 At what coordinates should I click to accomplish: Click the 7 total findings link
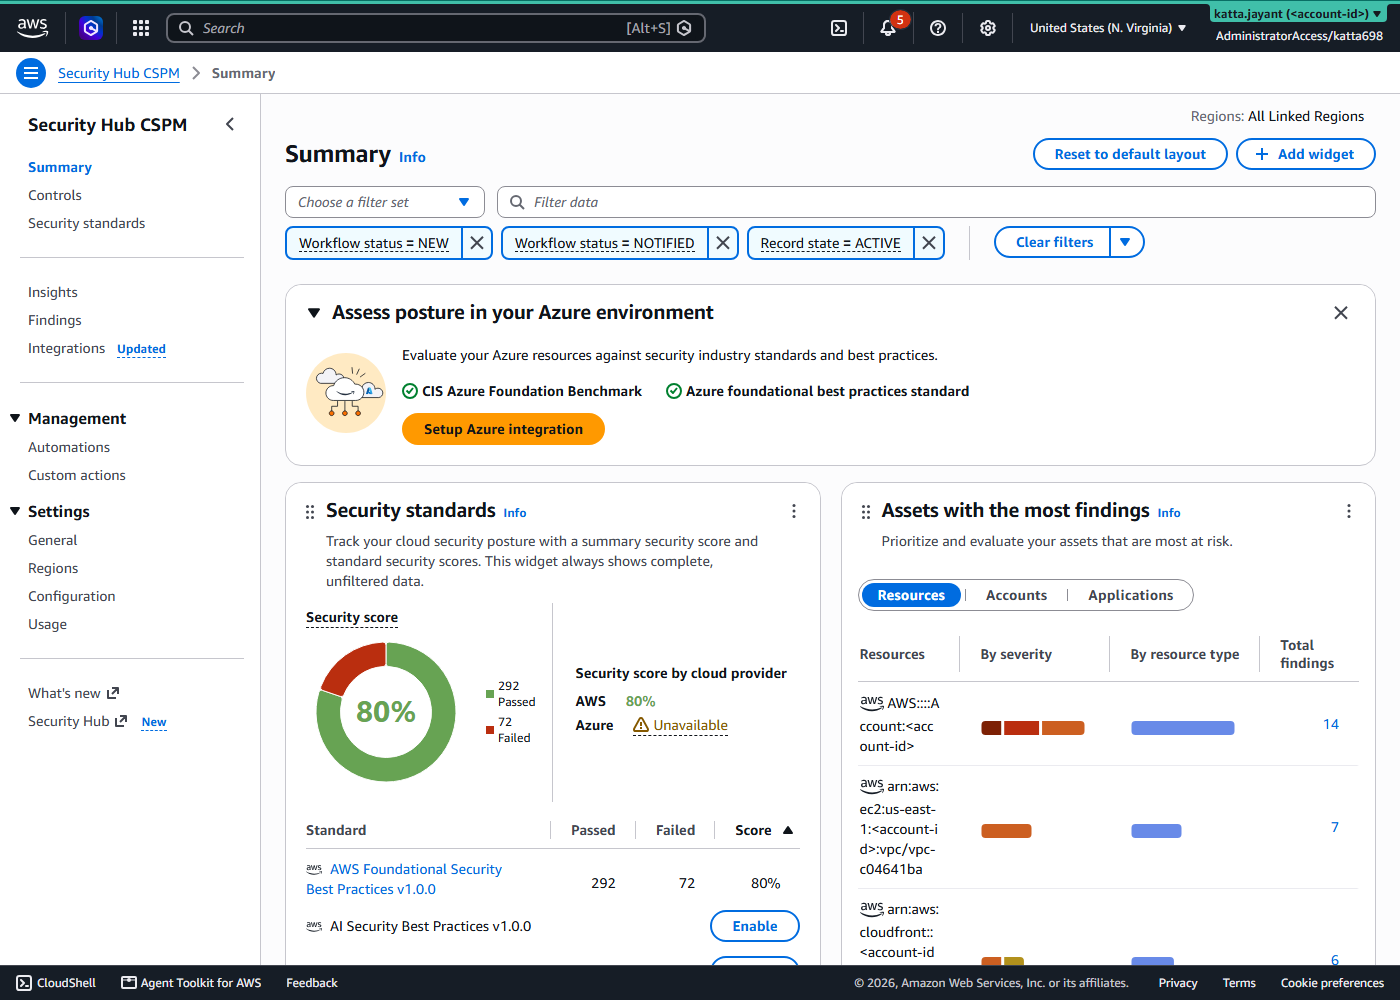[1335, 827]
